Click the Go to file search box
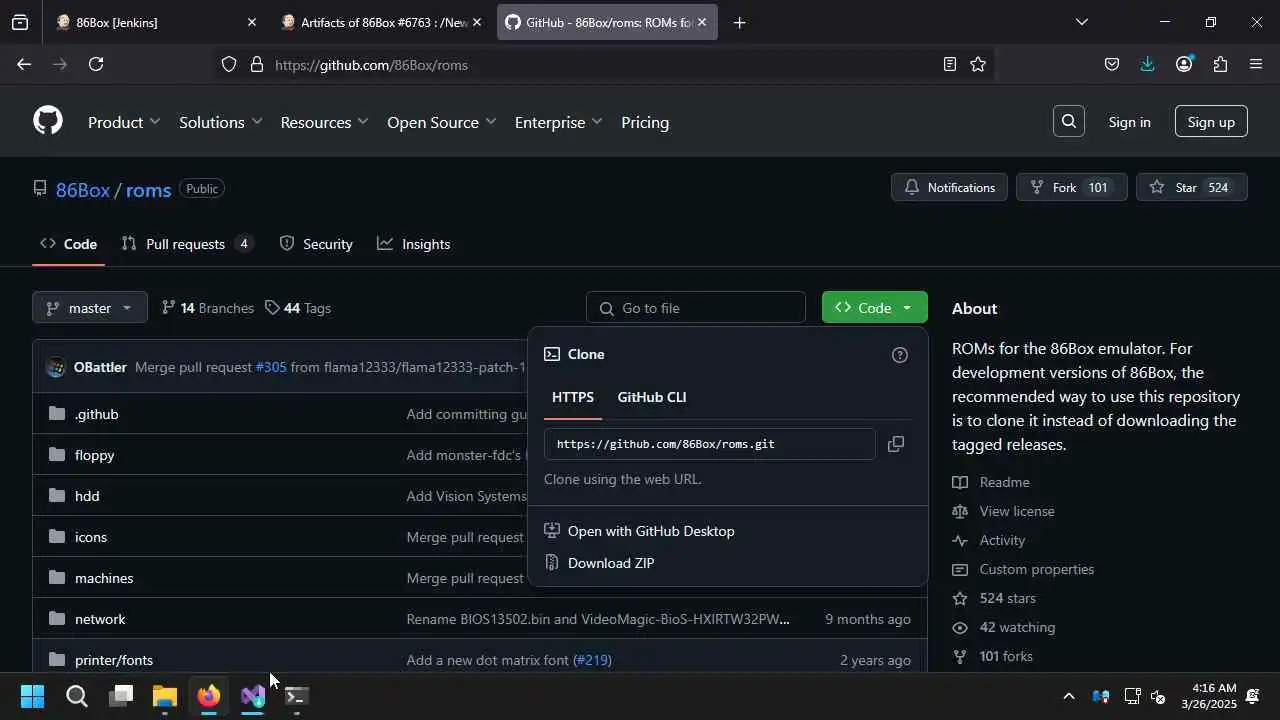This screenshot has width=1280, height=720. point(696,308)
